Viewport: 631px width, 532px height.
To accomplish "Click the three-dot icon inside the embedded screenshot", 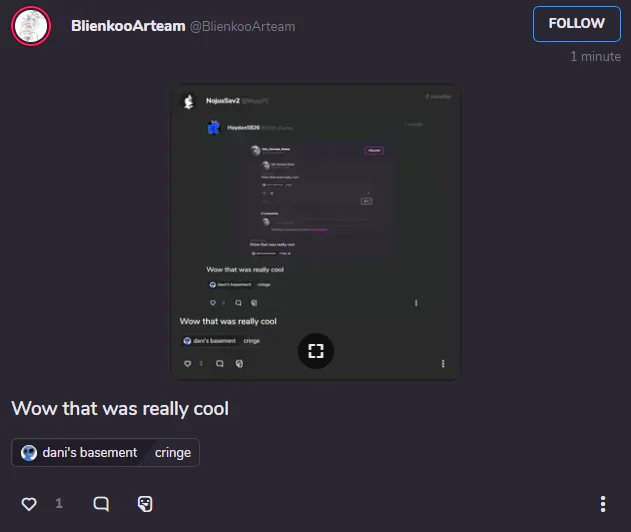I will 443,364.
